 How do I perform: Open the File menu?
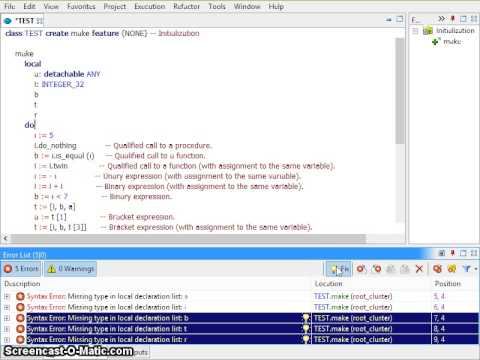(x=9, y=6)
